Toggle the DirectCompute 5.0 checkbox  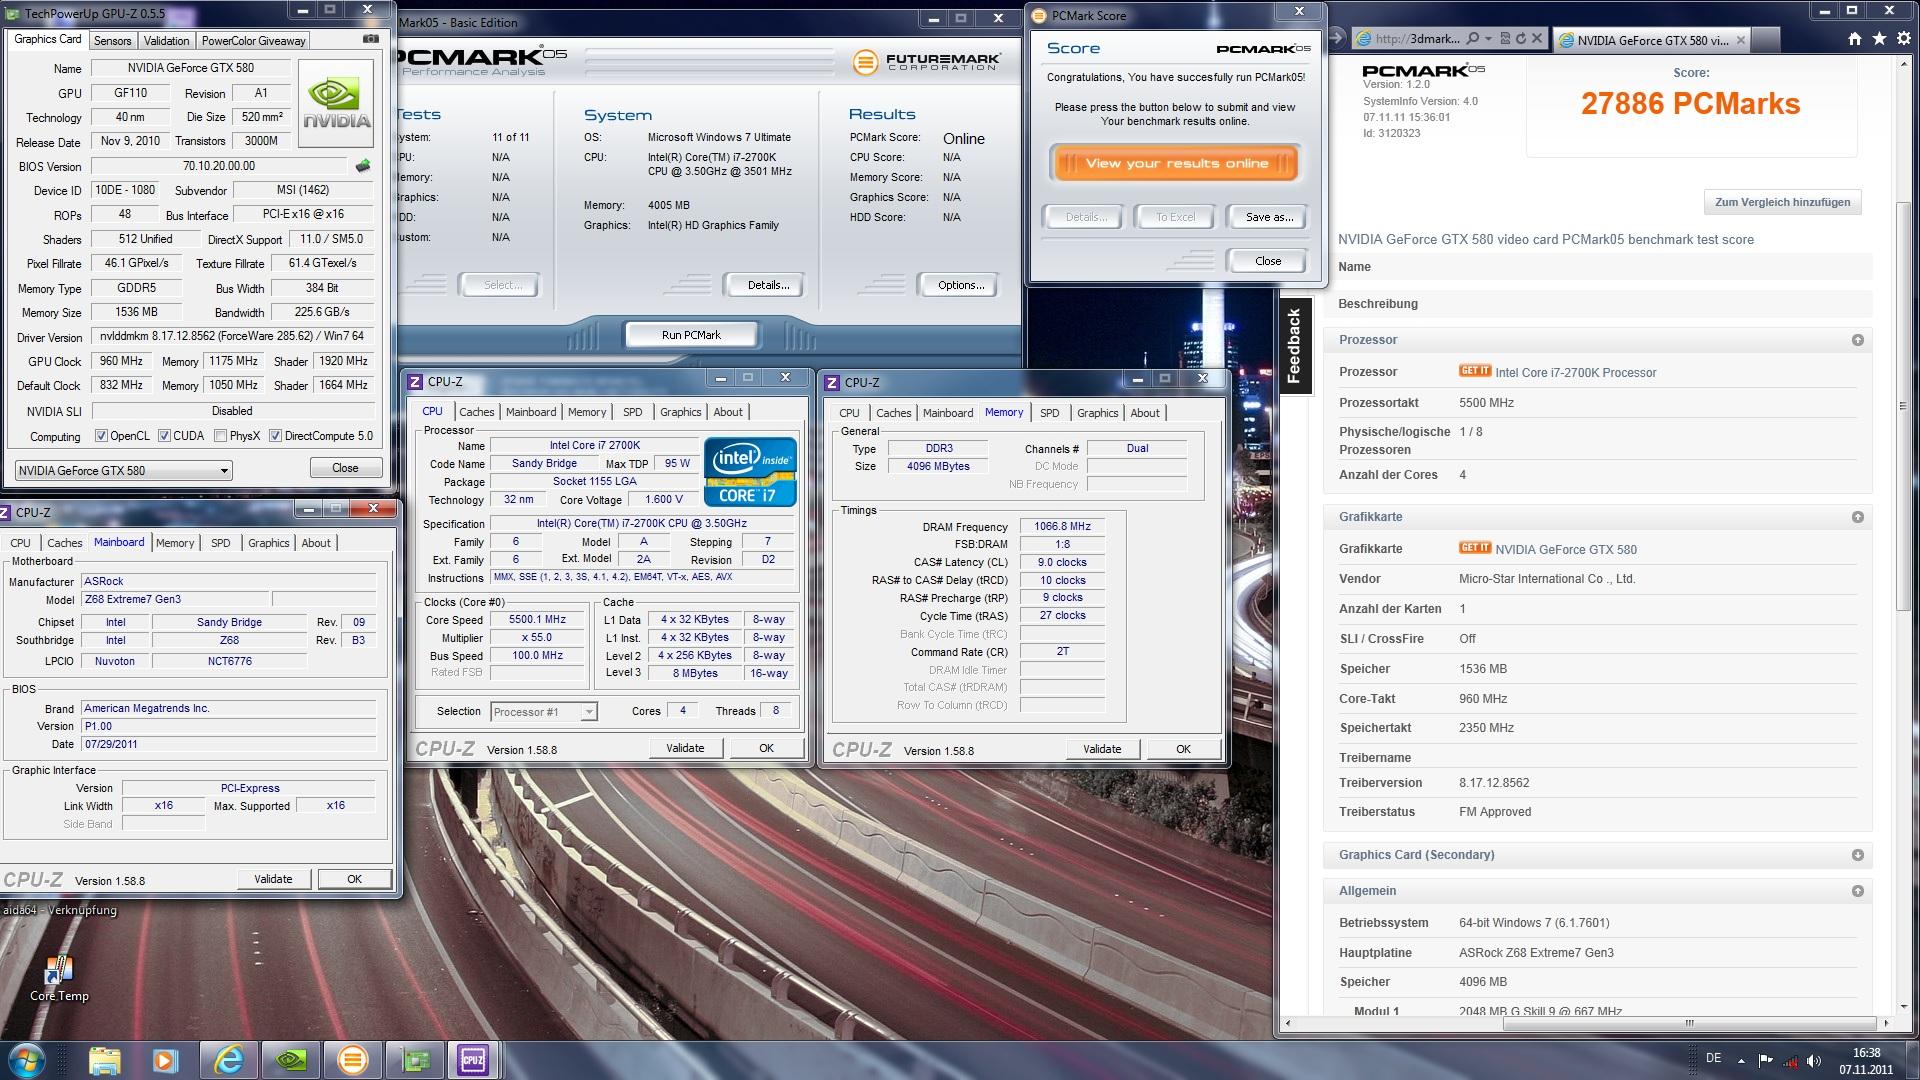pyautogui.click(x=275, y=436)
